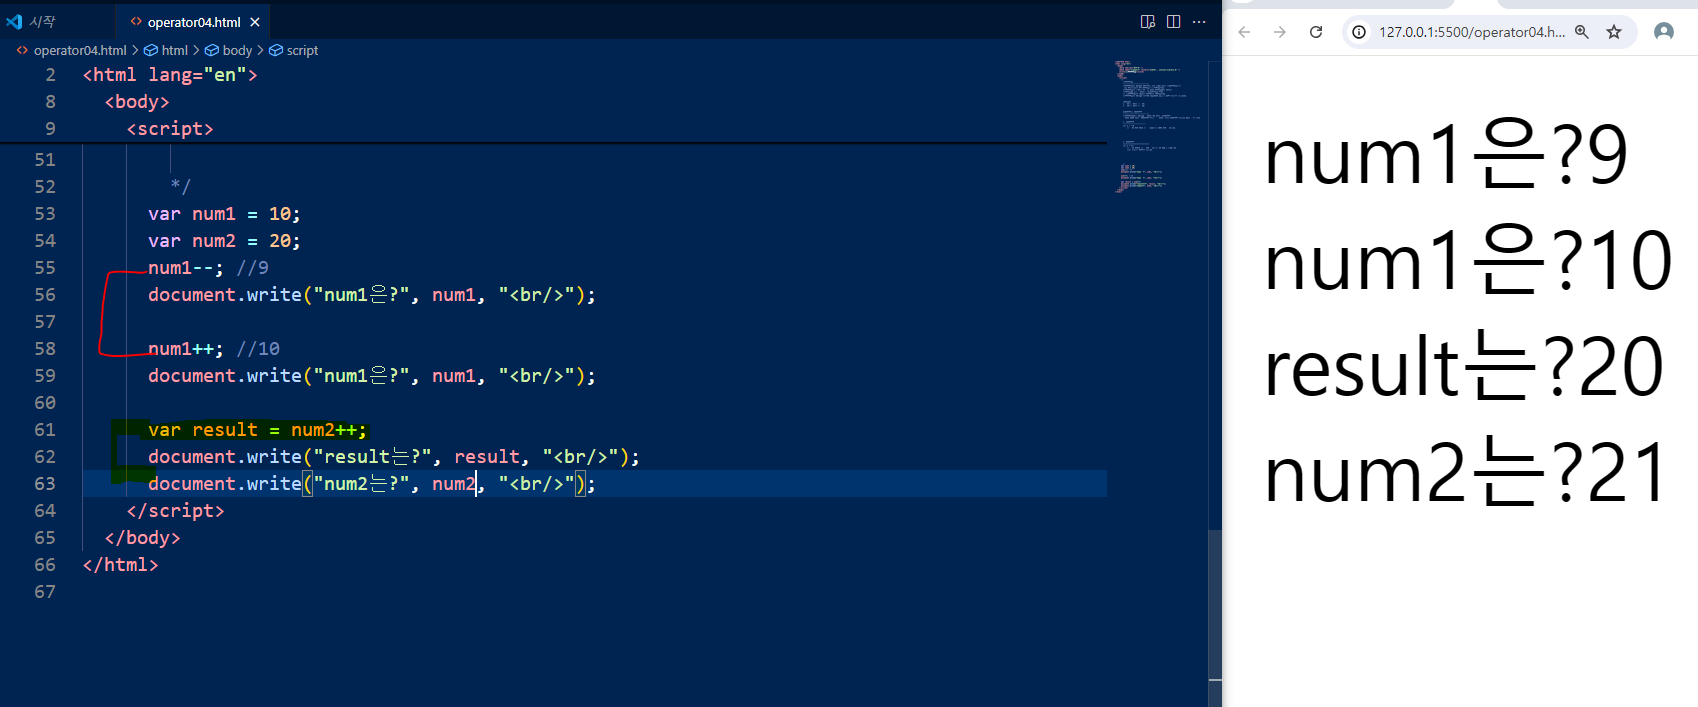Place cursor on var num1 = 10 line
This screenshot has height=707, width=1698.
[x=224, y=214]
